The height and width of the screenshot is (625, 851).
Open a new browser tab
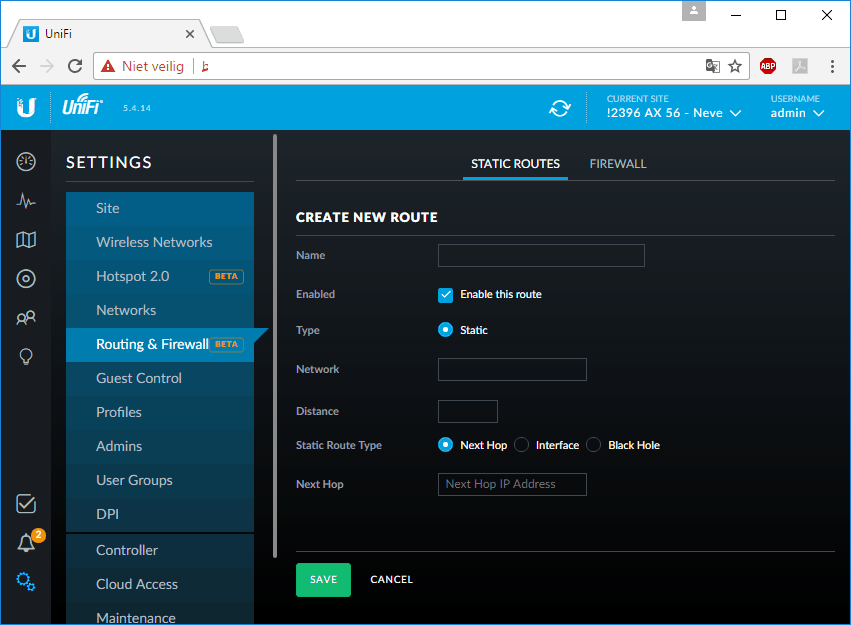(227, 34)
